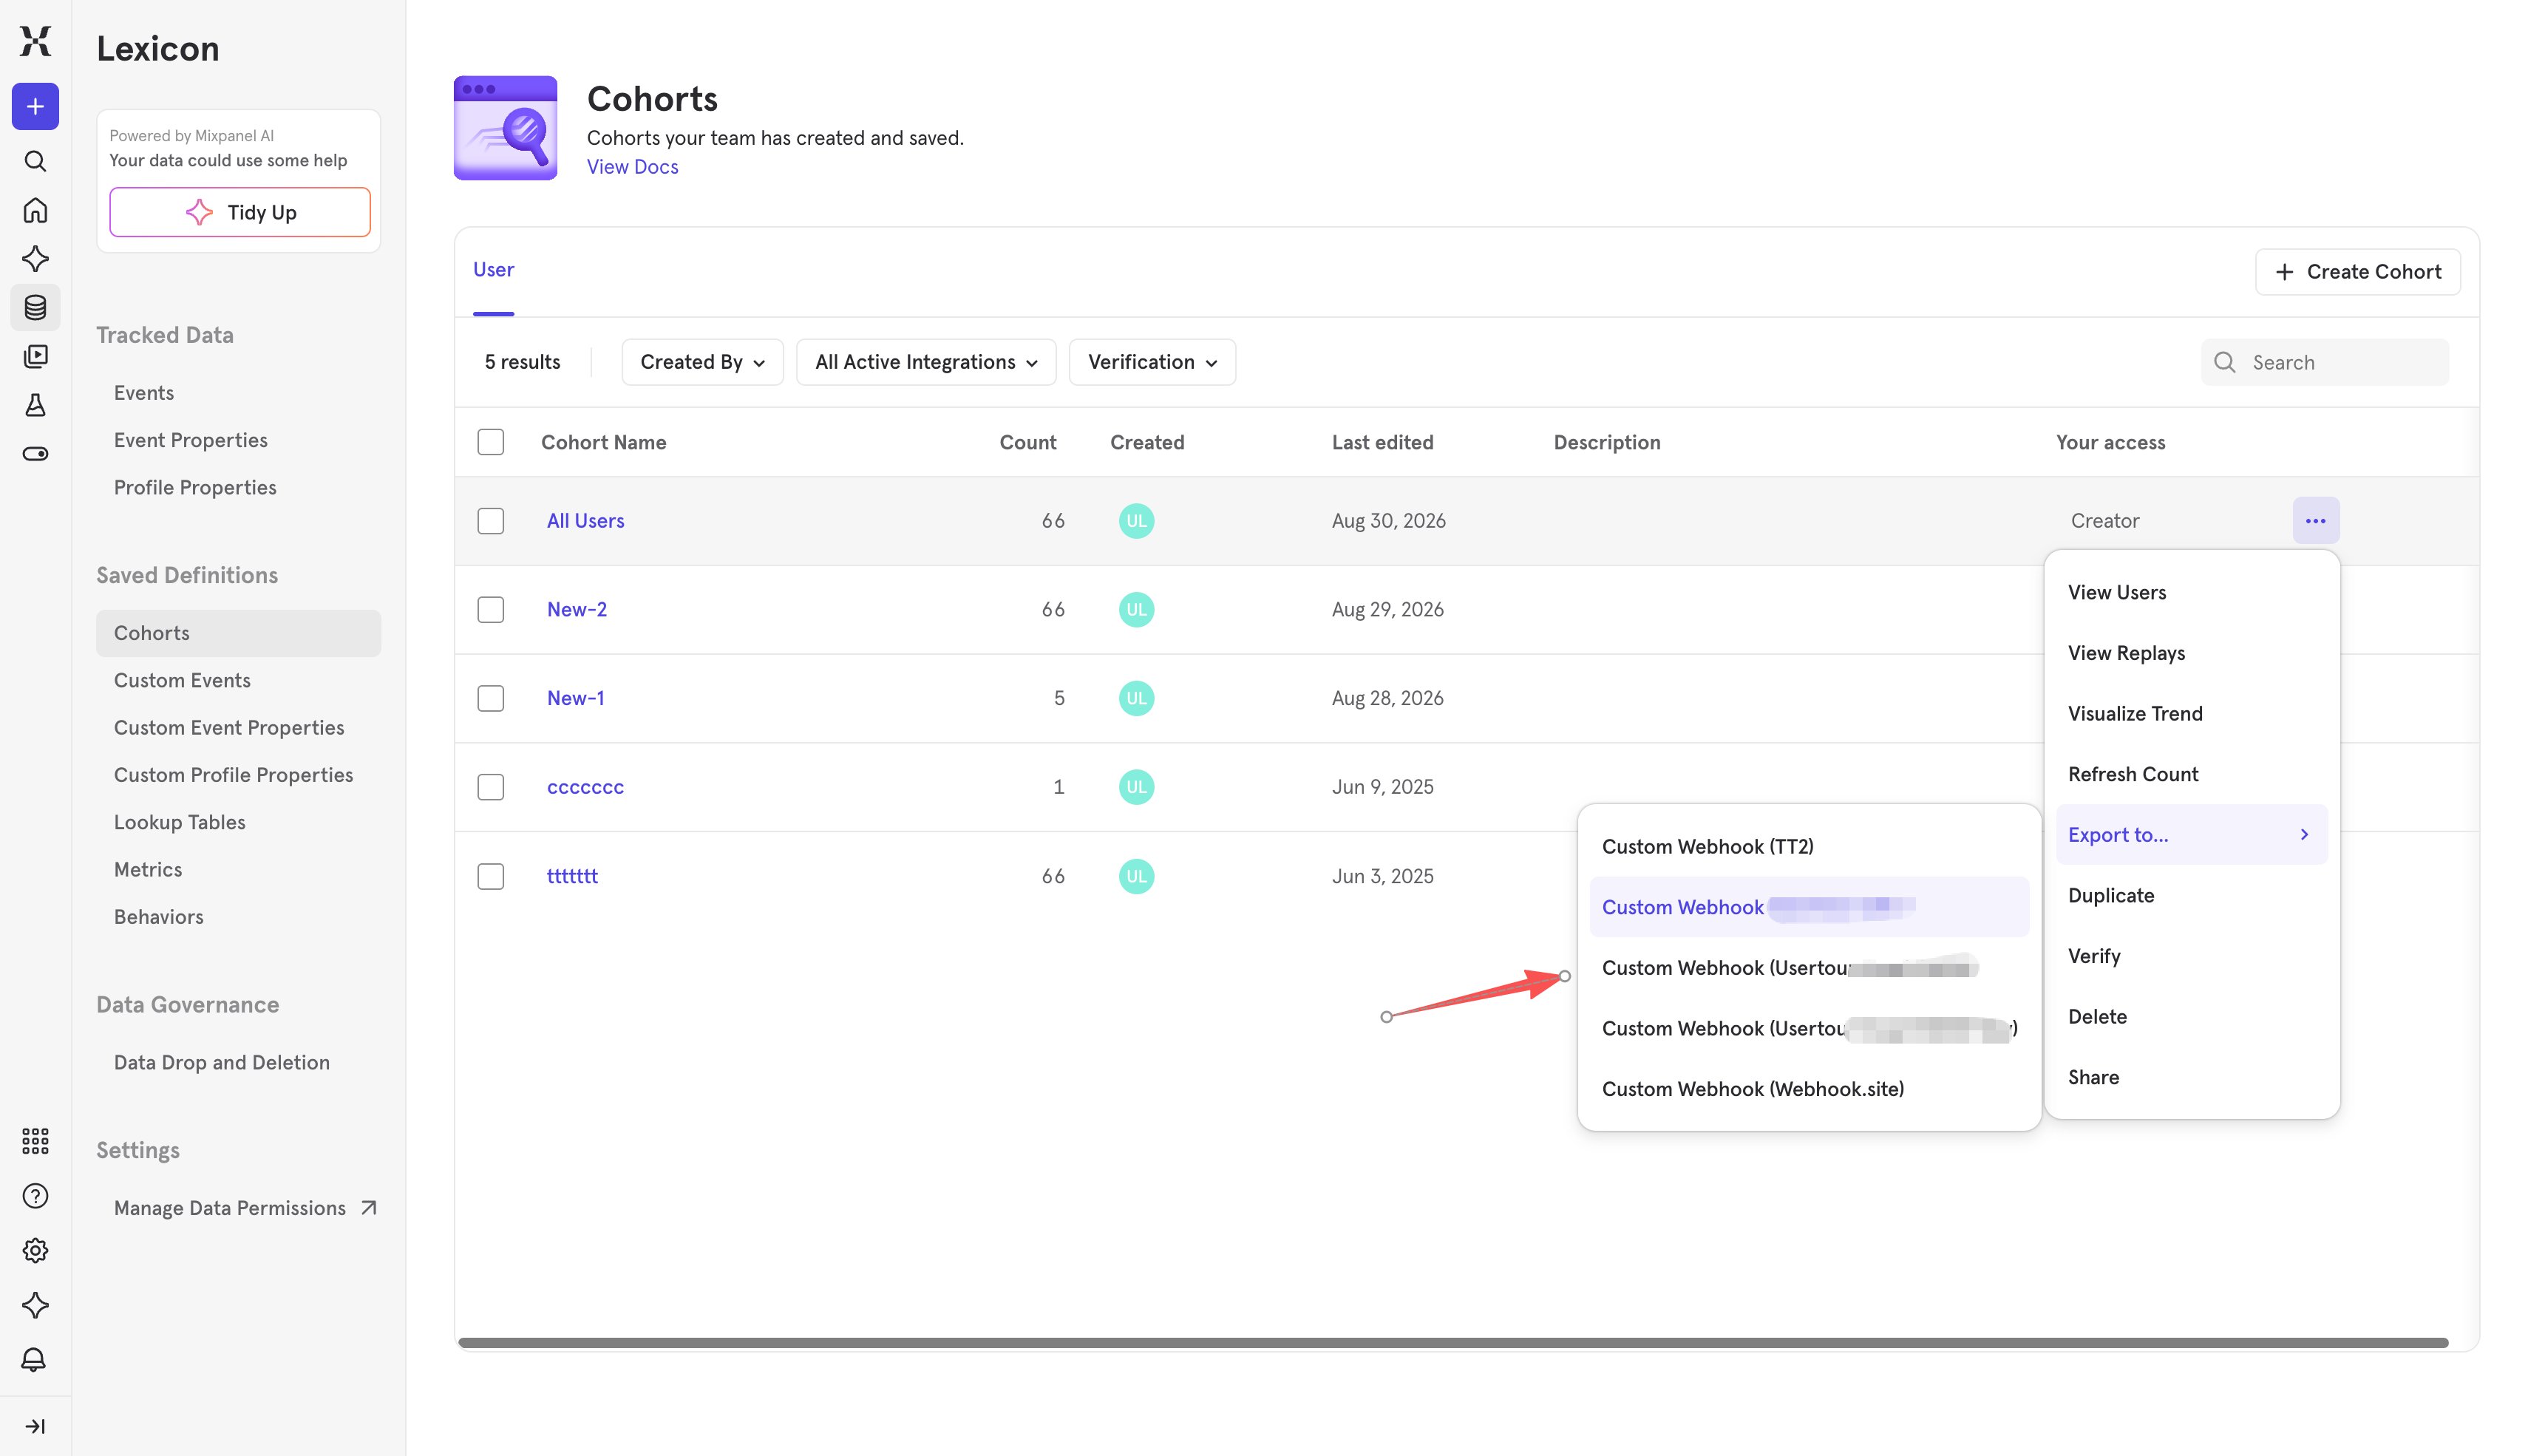The height and width of the screenshot is (1456, 2528).
Task: Select View Replays from the menu
Action: (x=2191, y=653)
